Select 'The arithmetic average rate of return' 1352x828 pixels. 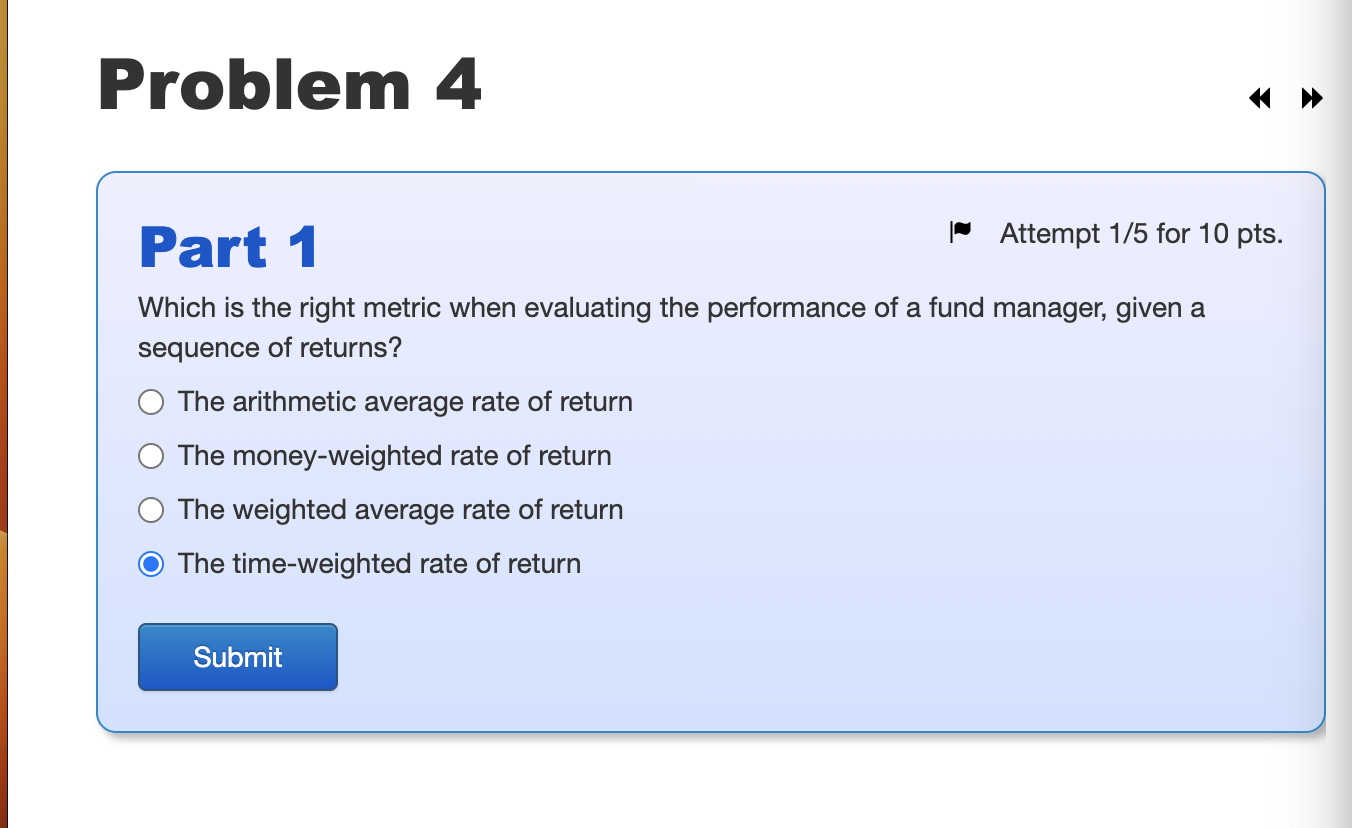coord(150,402)
